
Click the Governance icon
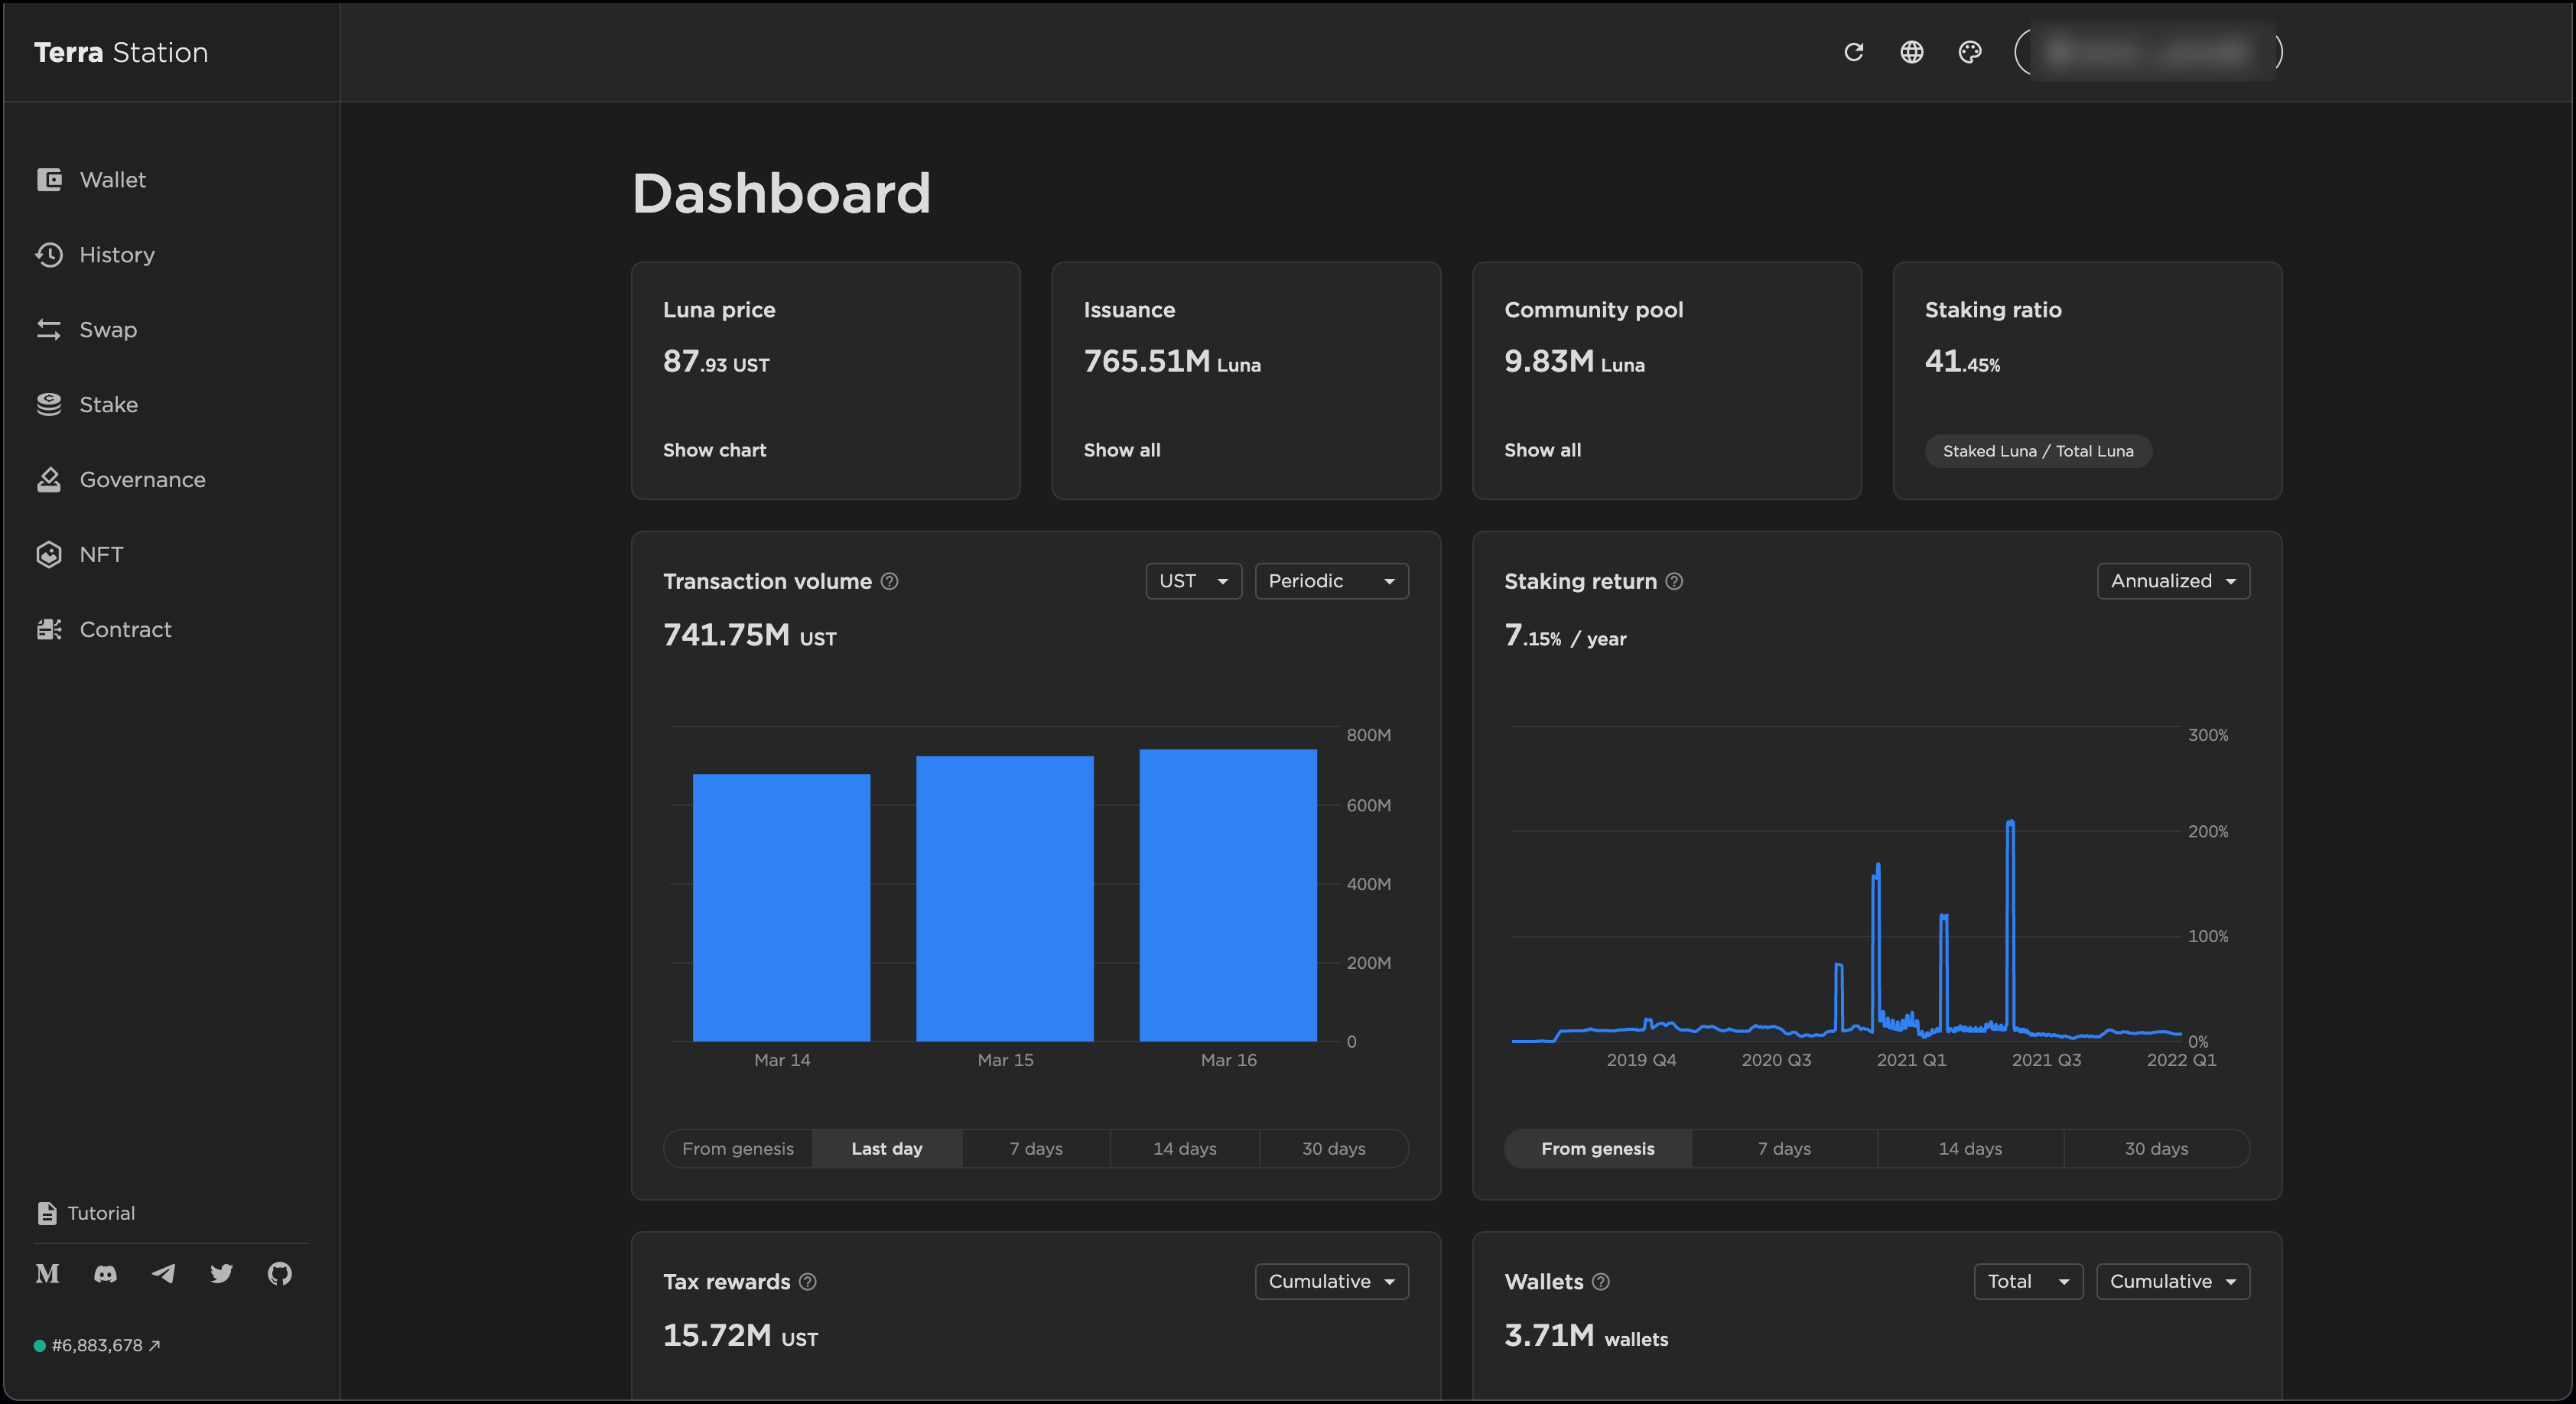tap(49, 479)
